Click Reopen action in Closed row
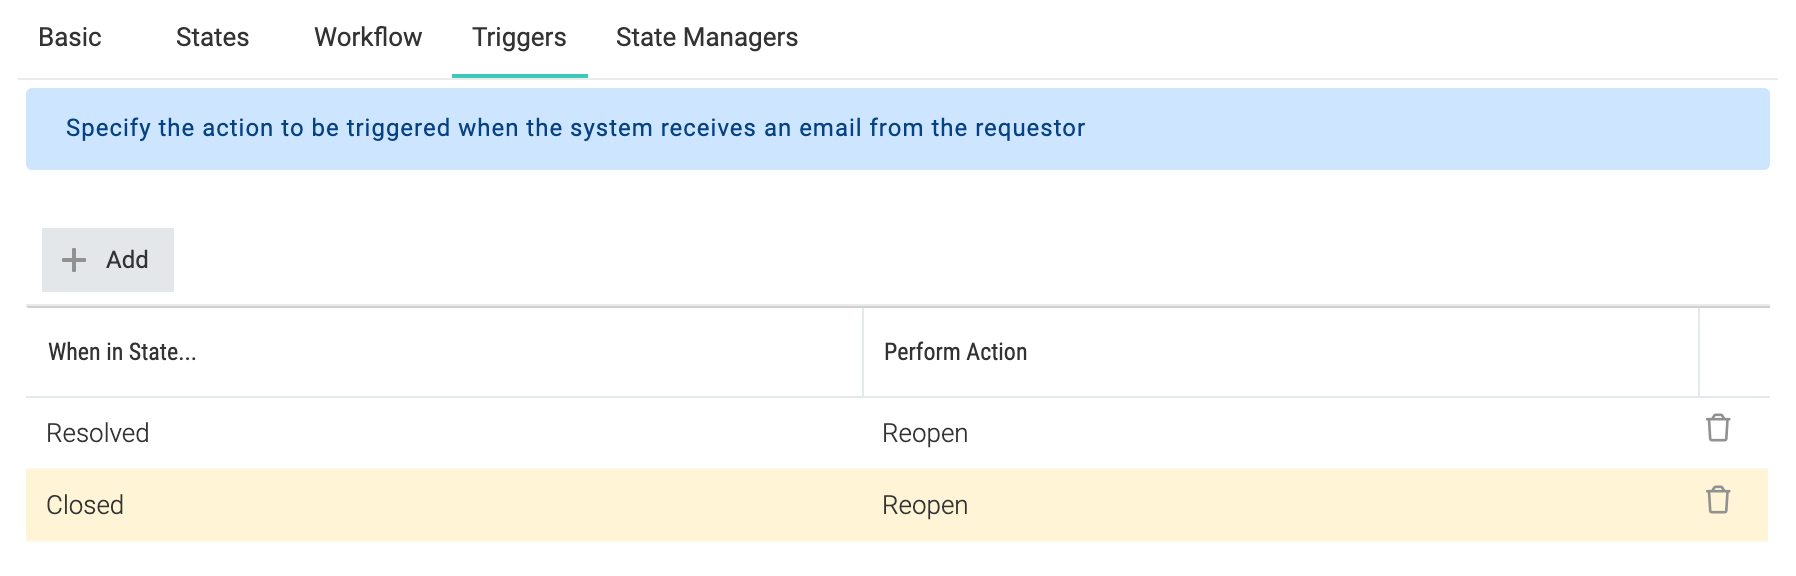This screenshot has height=576, width=1796. (925, 505)
